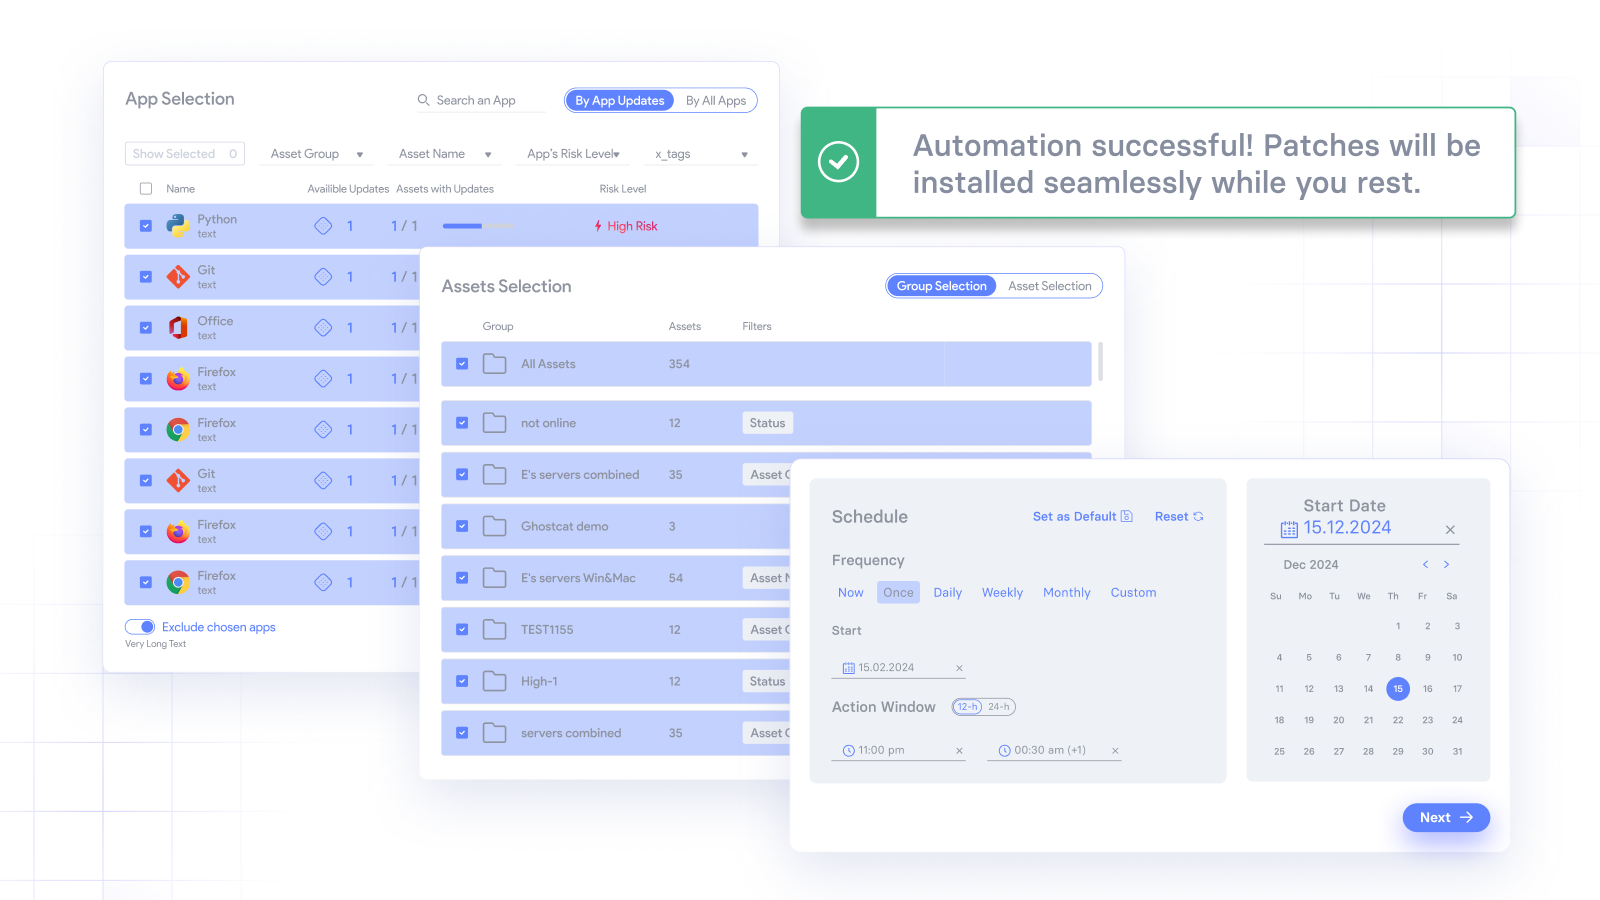Screen dimensions: 1600x900
Task: Click calendar icon in the 15.02.2024 field
Action: coord(849,668)
